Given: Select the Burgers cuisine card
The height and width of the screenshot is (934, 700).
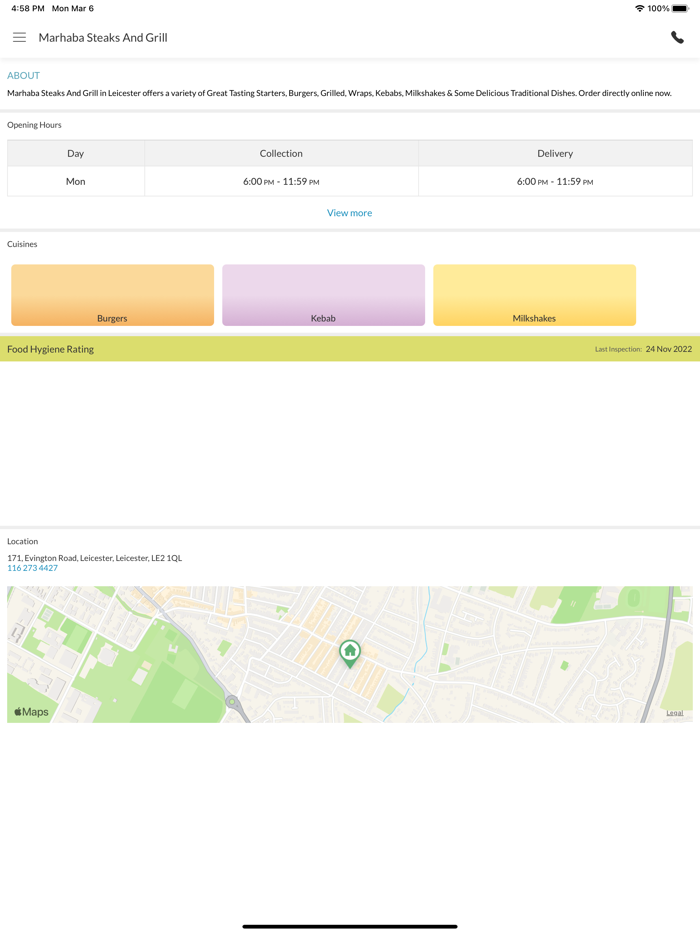Looking at the screenshot, I should (x=113, y=295).
